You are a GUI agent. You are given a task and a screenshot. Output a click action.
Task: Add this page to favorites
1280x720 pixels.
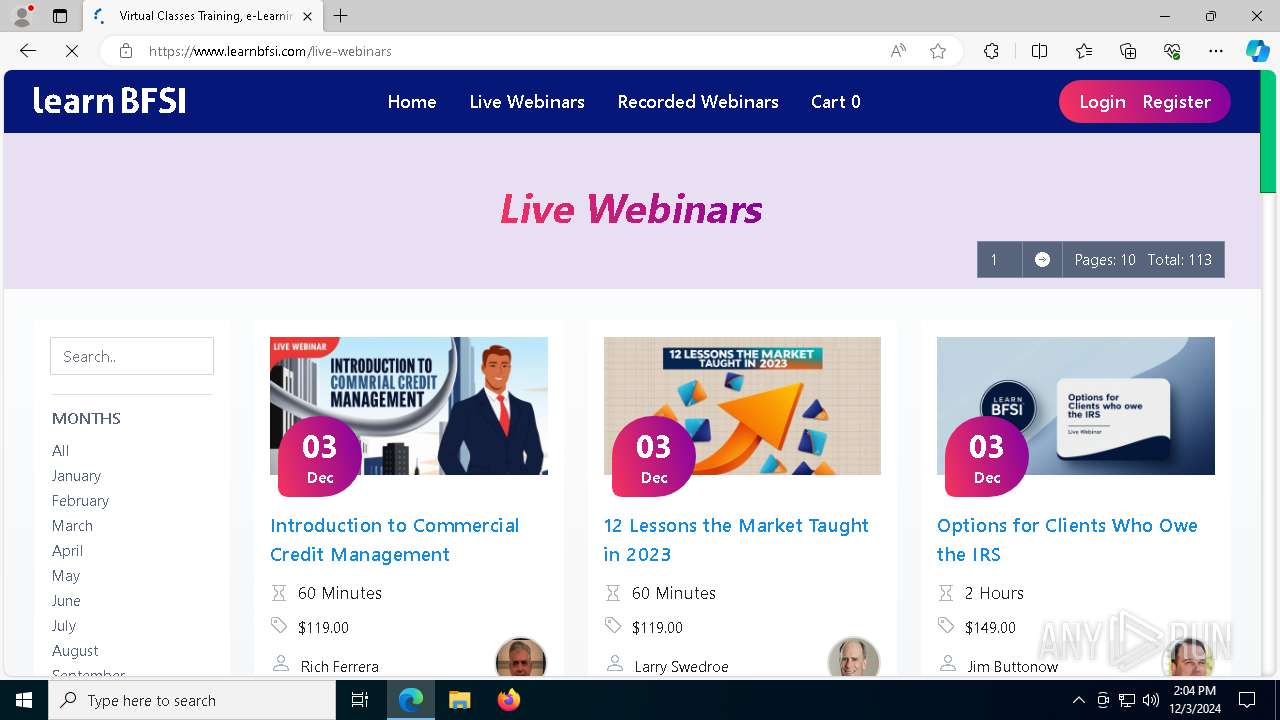click(938, 51)
